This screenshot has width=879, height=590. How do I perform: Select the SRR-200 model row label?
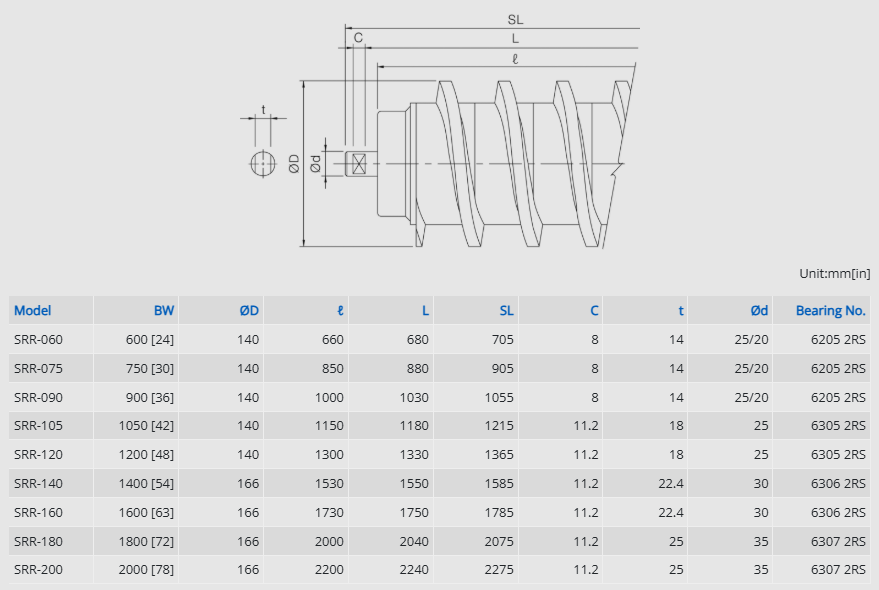point(38,570)
